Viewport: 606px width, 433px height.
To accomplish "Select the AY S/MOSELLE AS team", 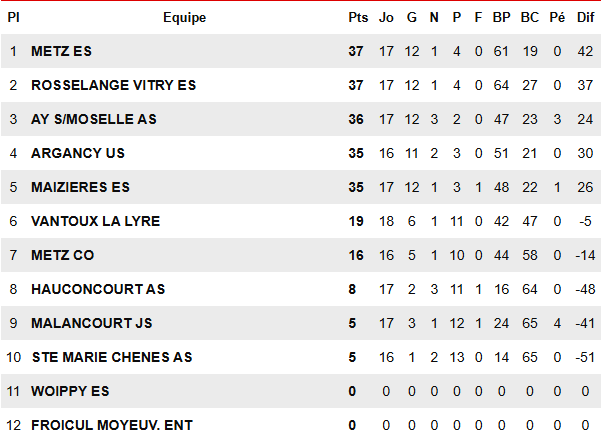I will 94,119.
